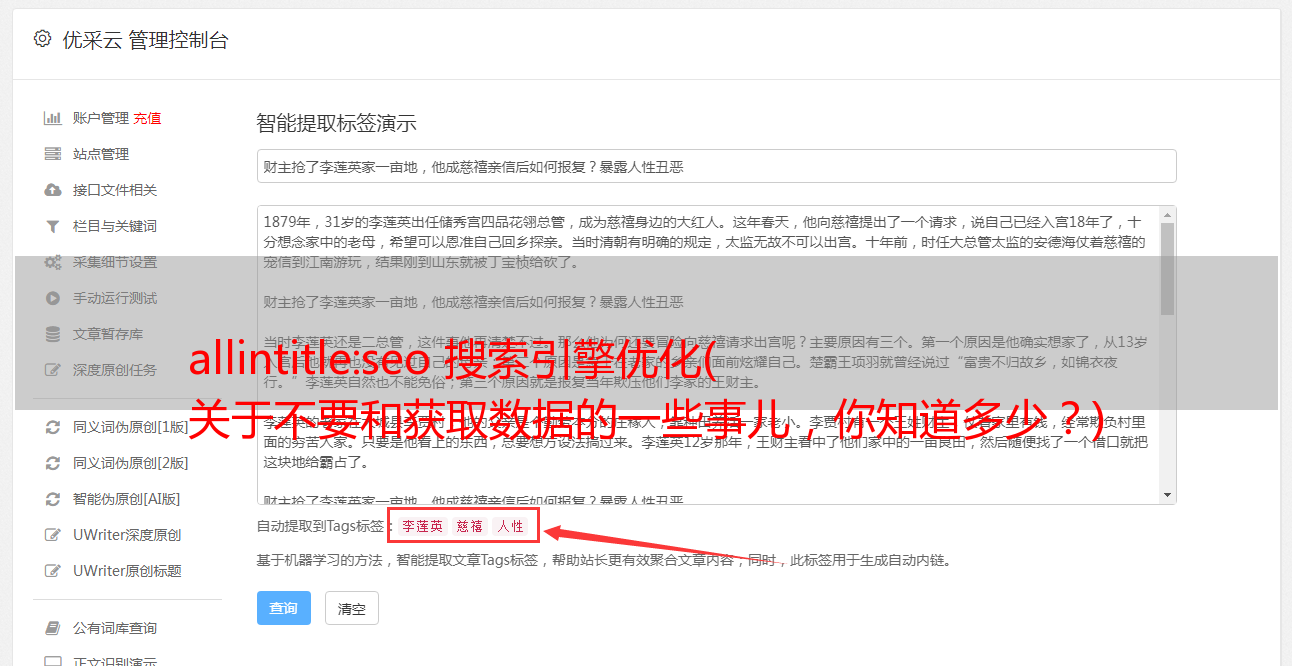1292x666 pixels.
Task: Click the 智能伪原创[AI版] refresh icon
Action: pos(53,499)
